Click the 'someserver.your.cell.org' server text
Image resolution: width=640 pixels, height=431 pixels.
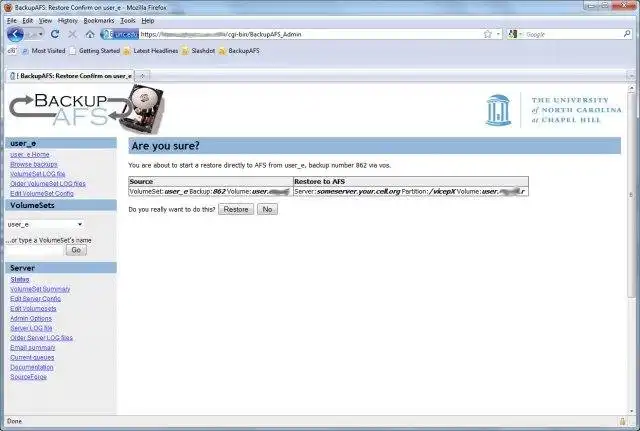tap(359, 191)
